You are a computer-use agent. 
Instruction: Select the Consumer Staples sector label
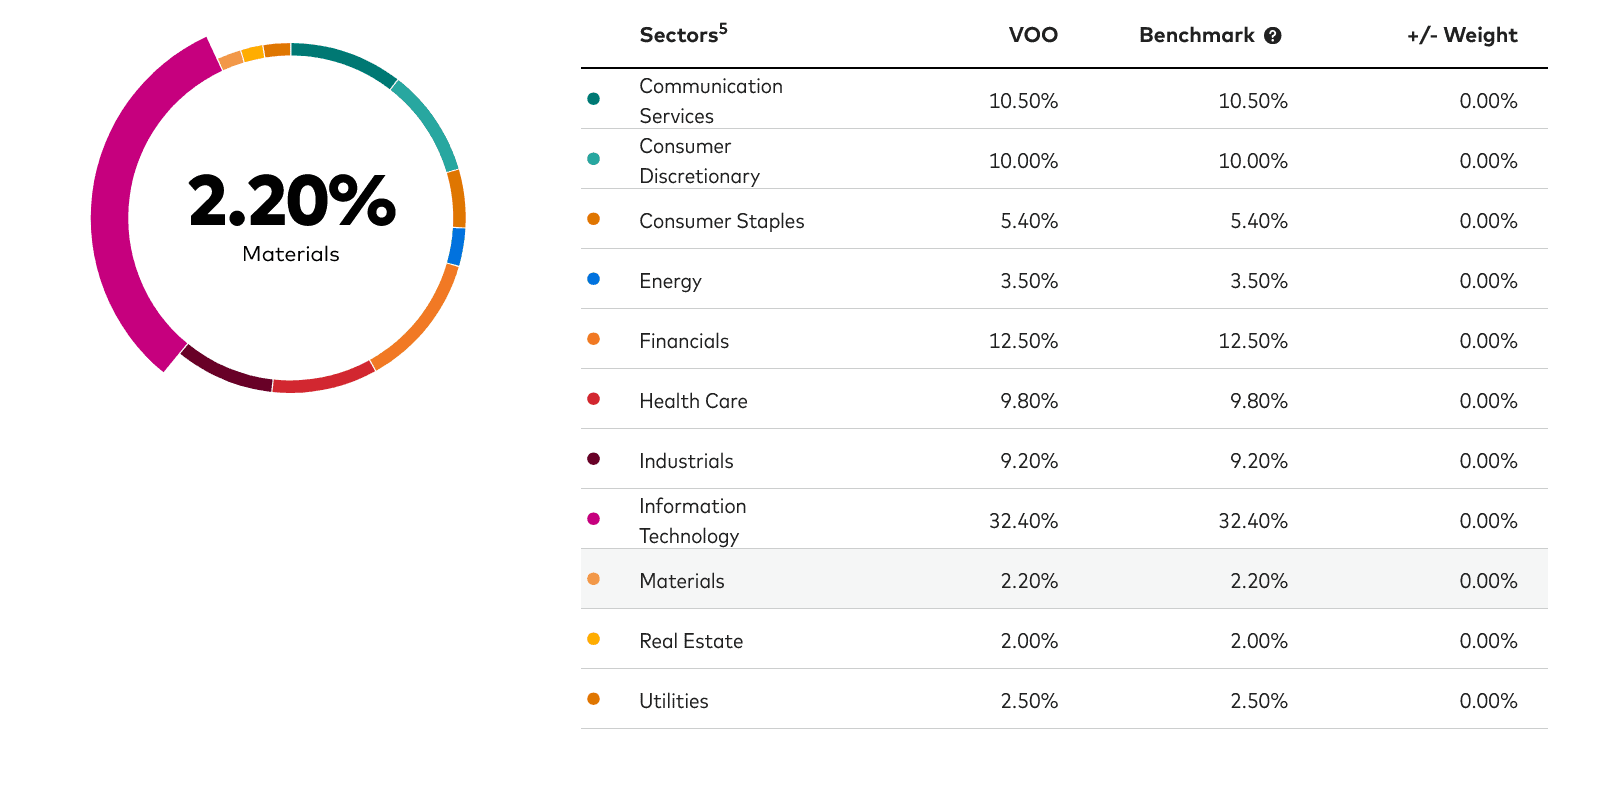click(721, 221)
